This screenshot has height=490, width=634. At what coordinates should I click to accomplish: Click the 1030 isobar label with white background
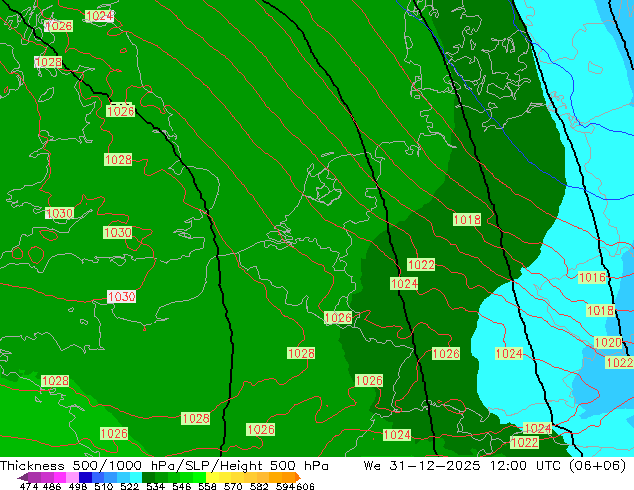pyautogui.click(x=121, y=296)
